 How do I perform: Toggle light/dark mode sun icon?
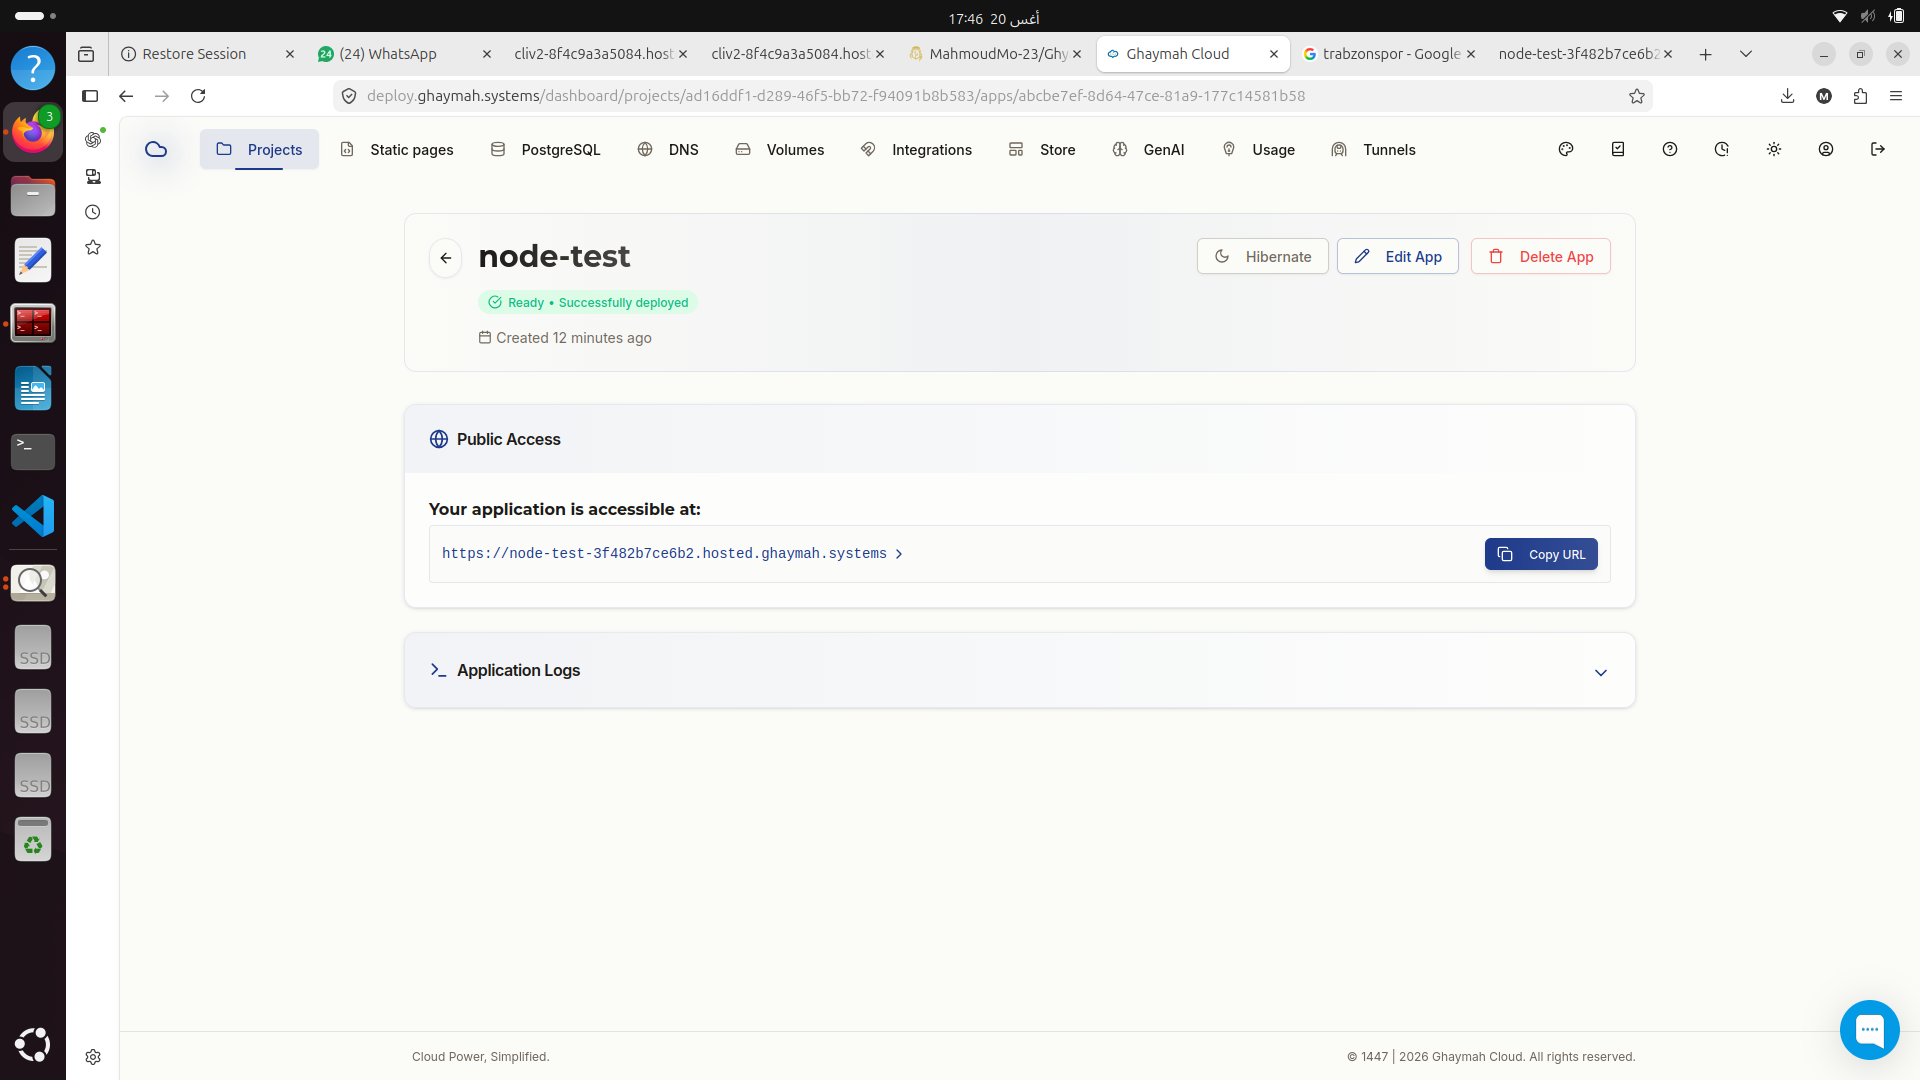[1774, 150]
